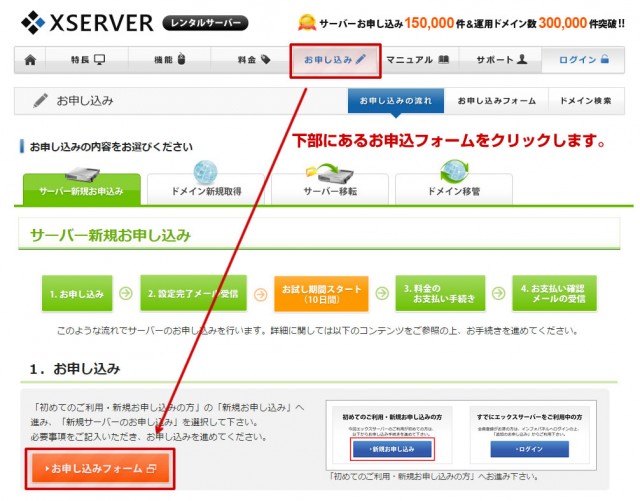The image size is (640, 501).
Task: Open the お申し込み navigation item
Action: coord(335,60)
